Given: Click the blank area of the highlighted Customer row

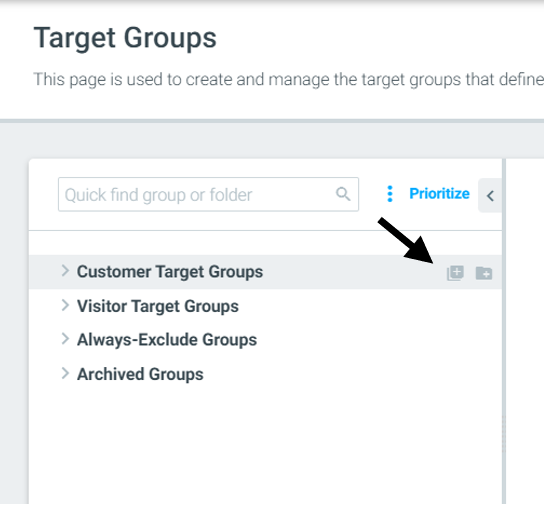Looking at the screenshot, I should click(354, 272).
